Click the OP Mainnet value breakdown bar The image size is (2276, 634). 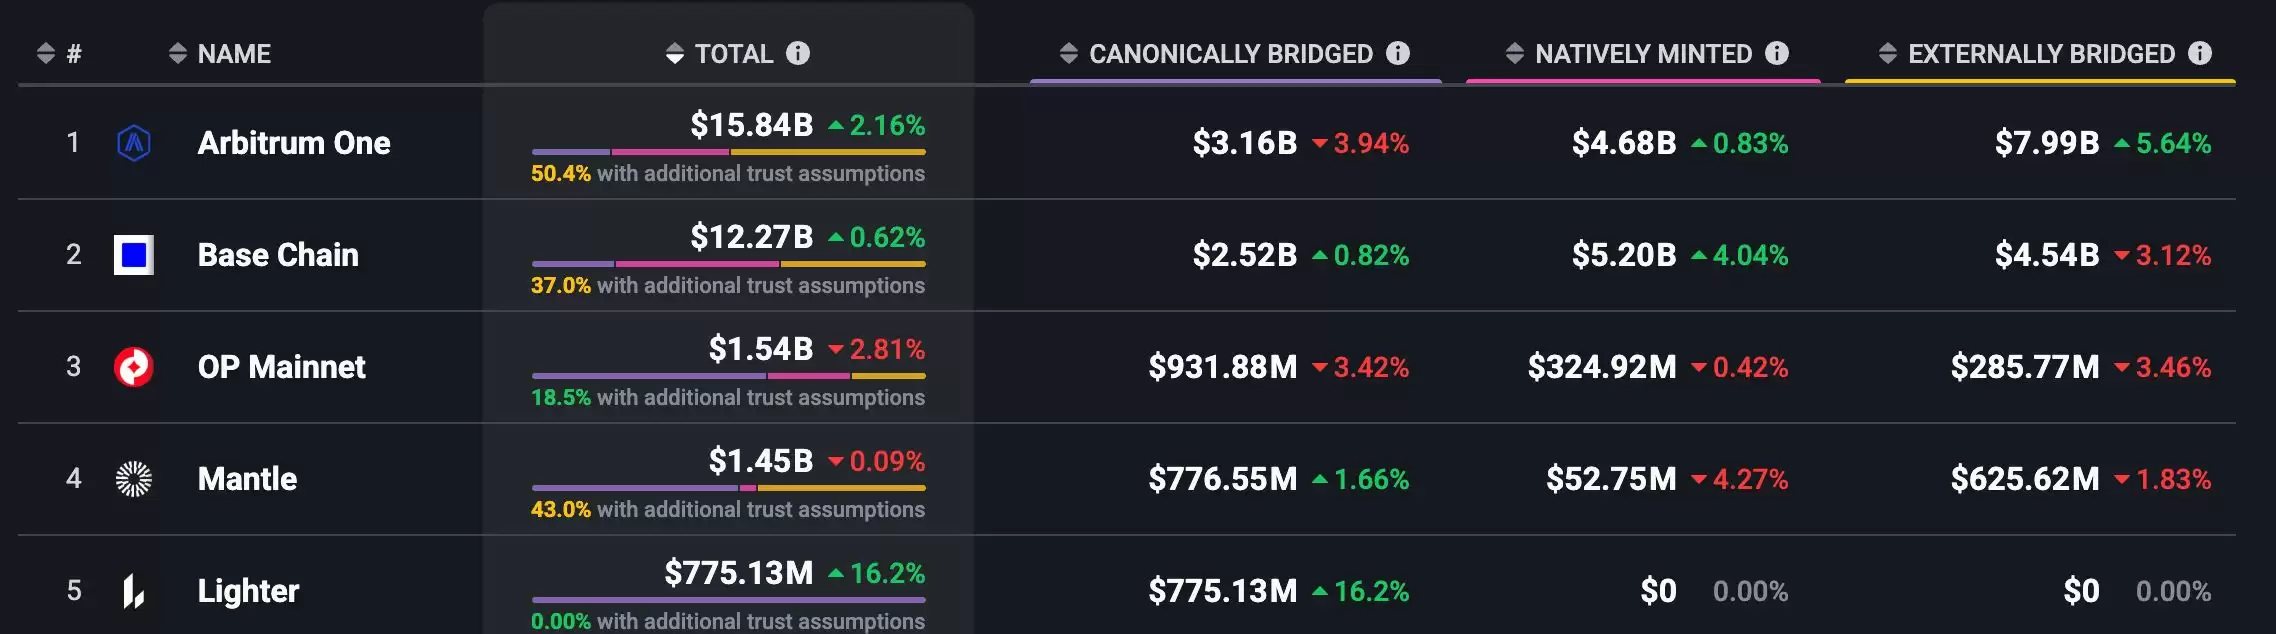point(728,376)
